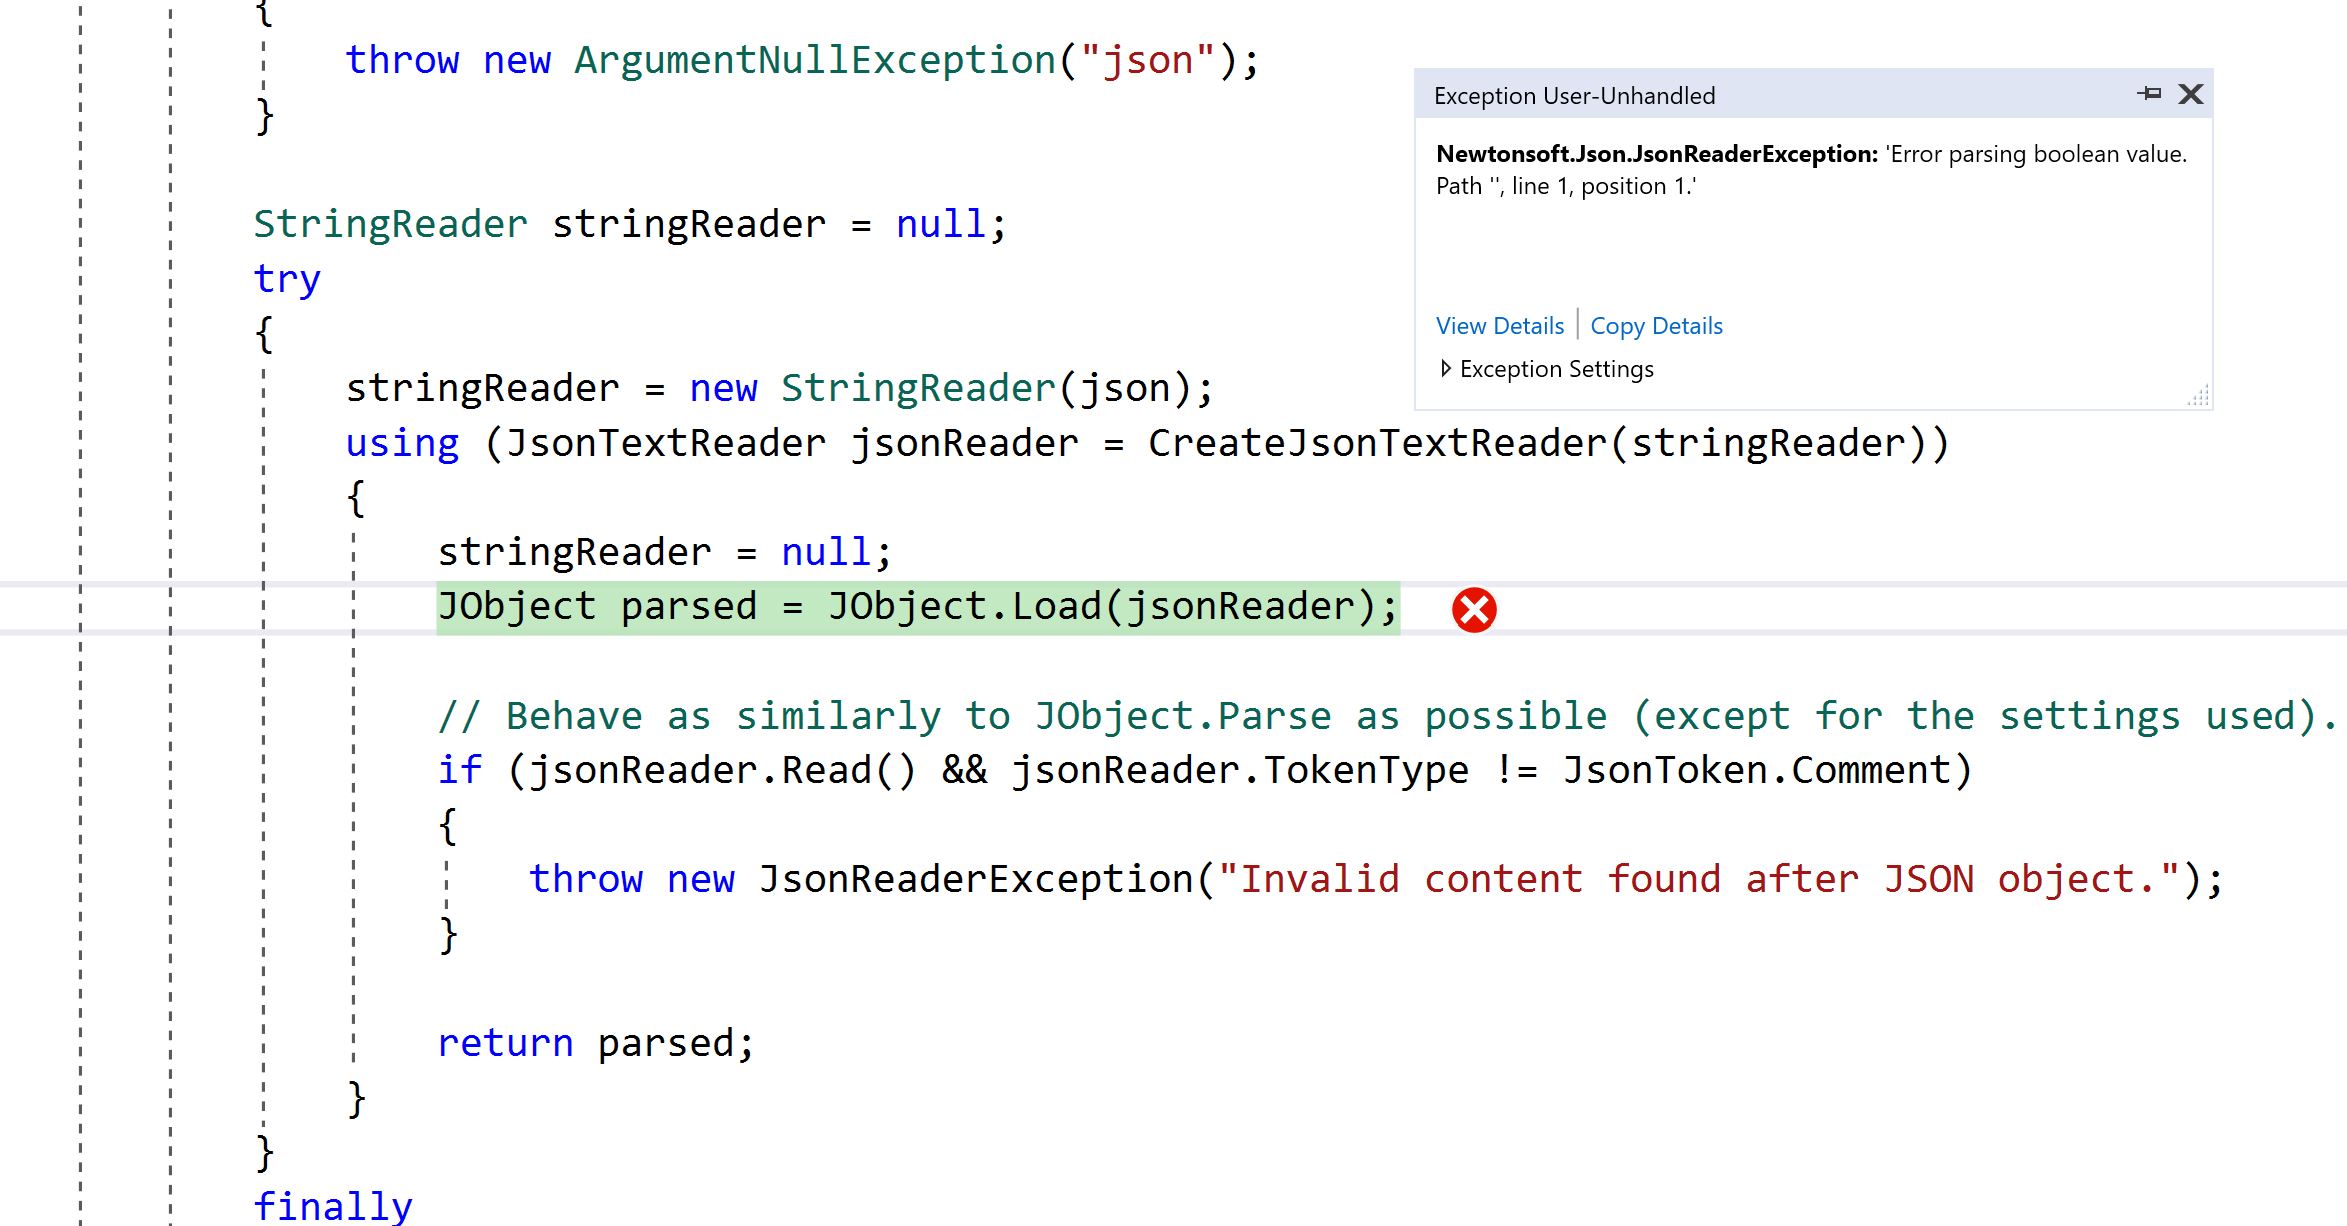Click jsonReader.TokenType in the if condition
Screen dimensions: 2347x1226
coord(1238,769)
